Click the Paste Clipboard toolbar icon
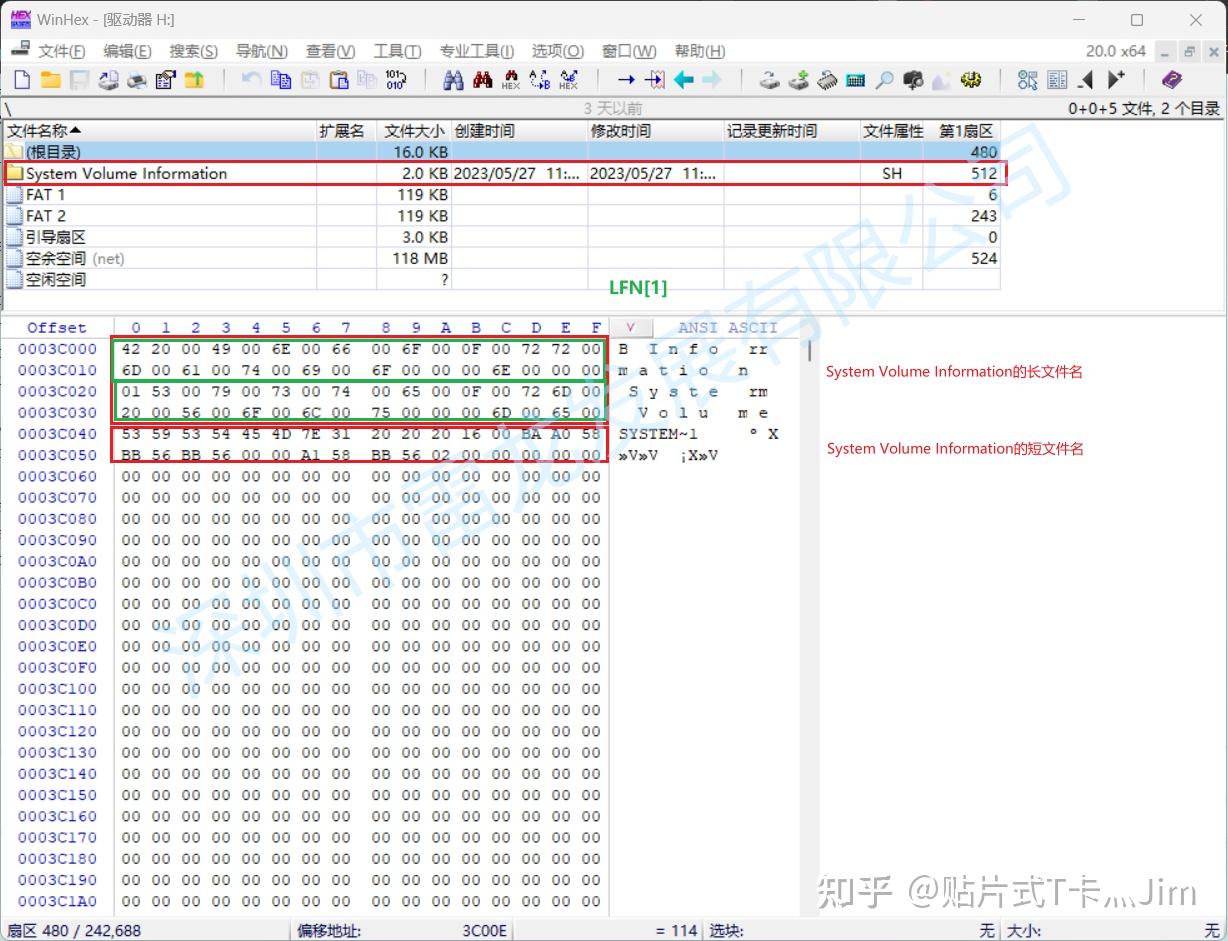Screen dimensions: 1228x941 (339, 80)
